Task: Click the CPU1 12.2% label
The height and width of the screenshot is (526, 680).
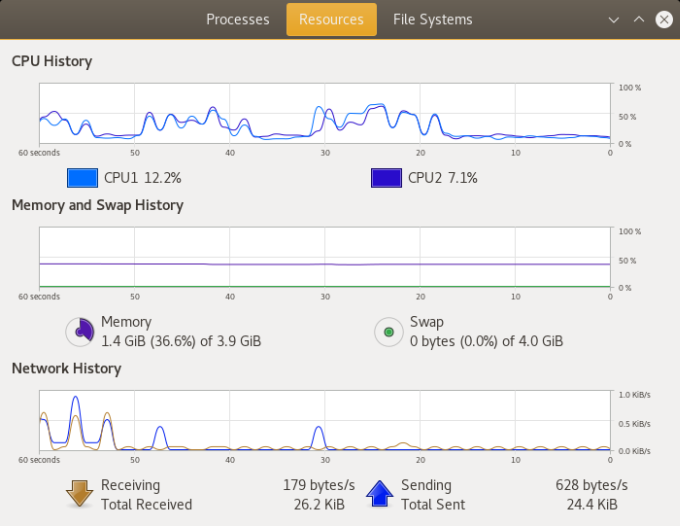Action: tap(142, 178)
